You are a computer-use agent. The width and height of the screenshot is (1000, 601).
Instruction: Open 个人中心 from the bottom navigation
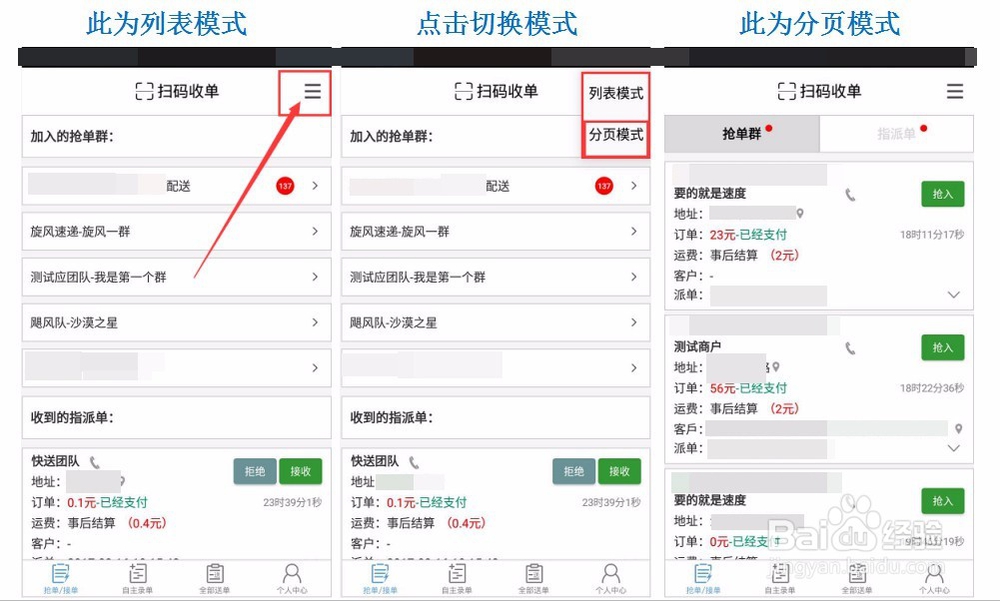[x=291, y=577]
